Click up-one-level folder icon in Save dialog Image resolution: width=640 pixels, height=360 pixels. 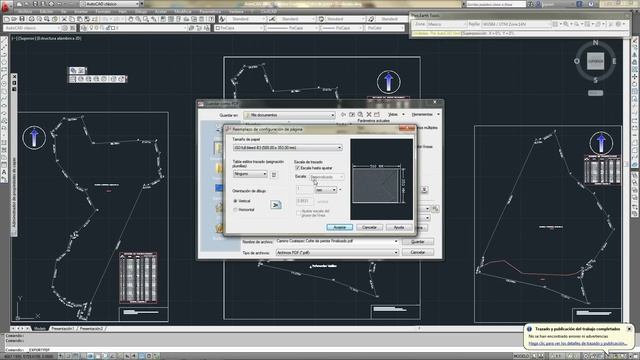(352, 115)
